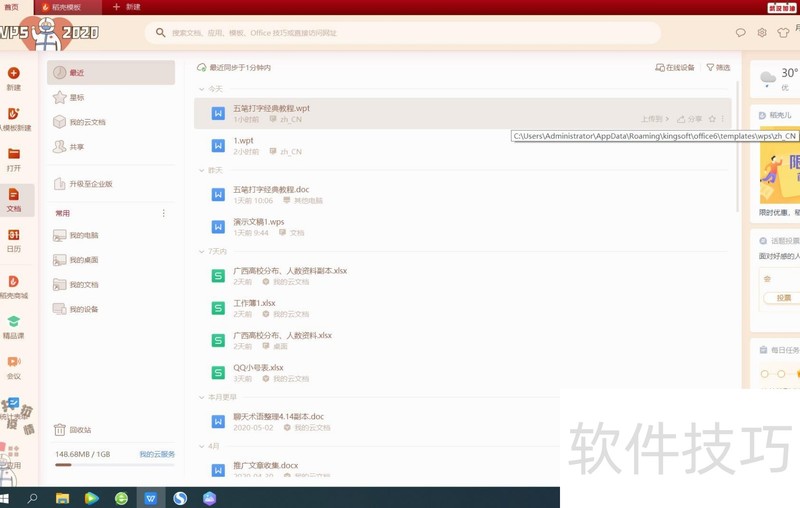This screenshot has width=800, height=508.
Task: Select 最近 in the navigation list
Action: tap(111, 72)
